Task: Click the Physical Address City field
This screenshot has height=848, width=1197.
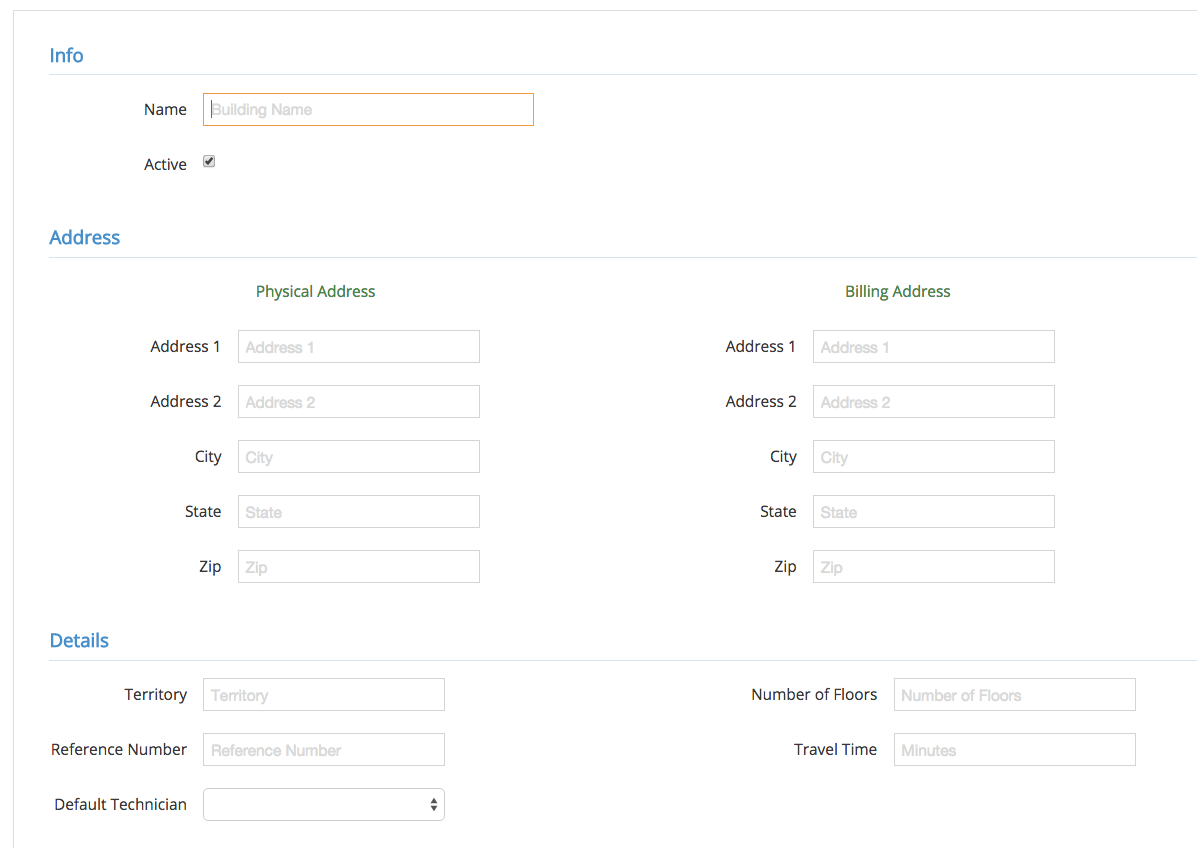Action: pos(359,456)
